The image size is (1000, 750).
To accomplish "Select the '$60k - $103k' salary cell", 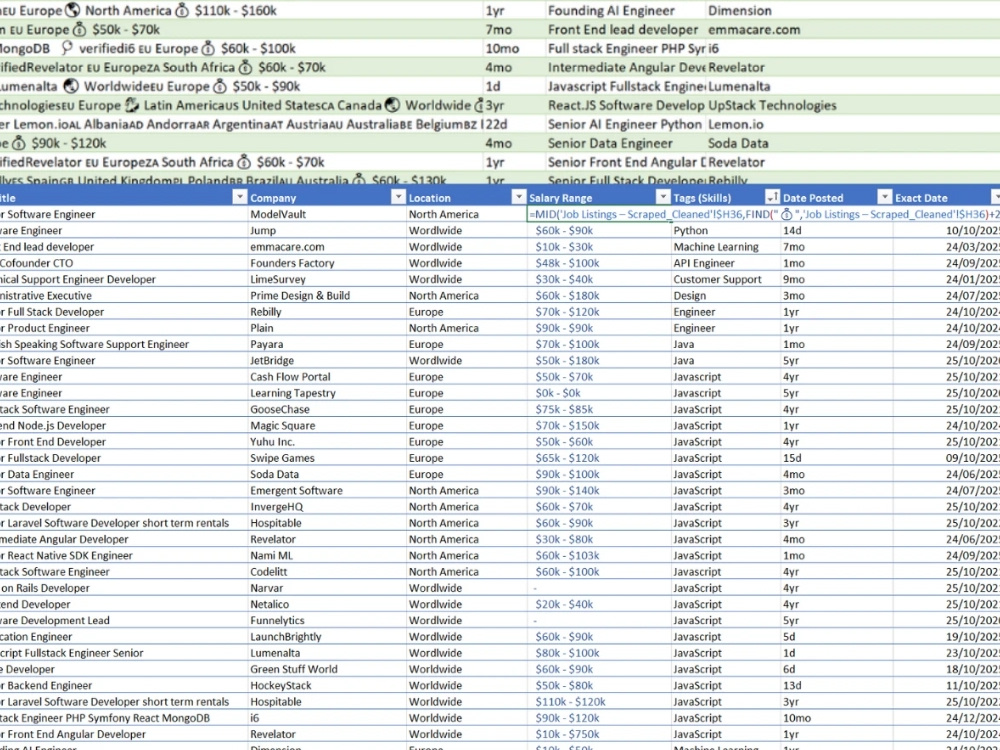I will pyautogui.click(x=599, y=555).
